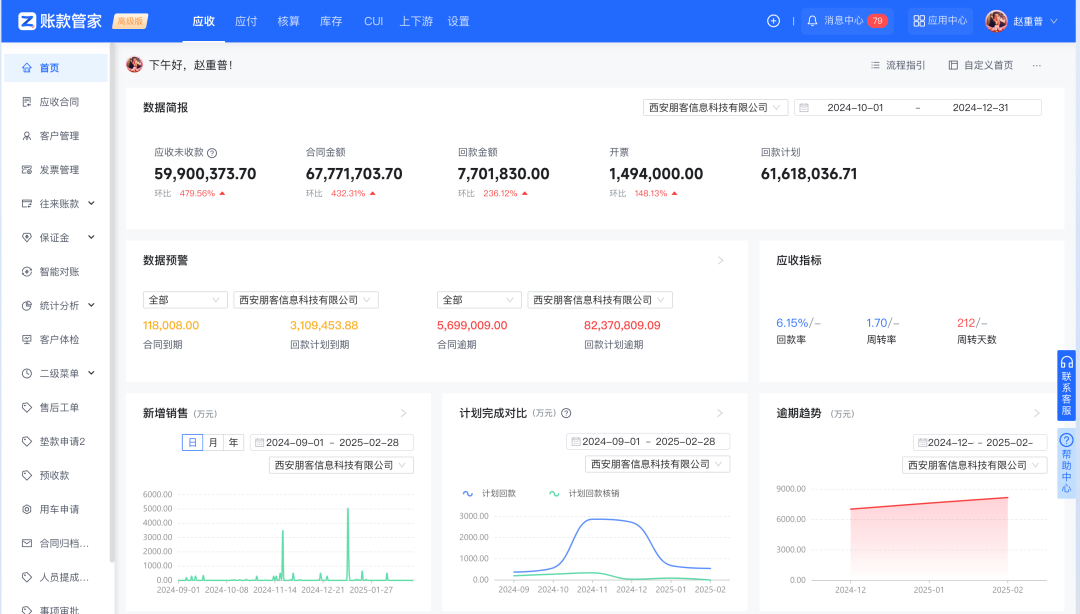Open 新增销售 details arrow
Image resolution: width=1080 pixels, height=614 pixels.
pos(404,413)
